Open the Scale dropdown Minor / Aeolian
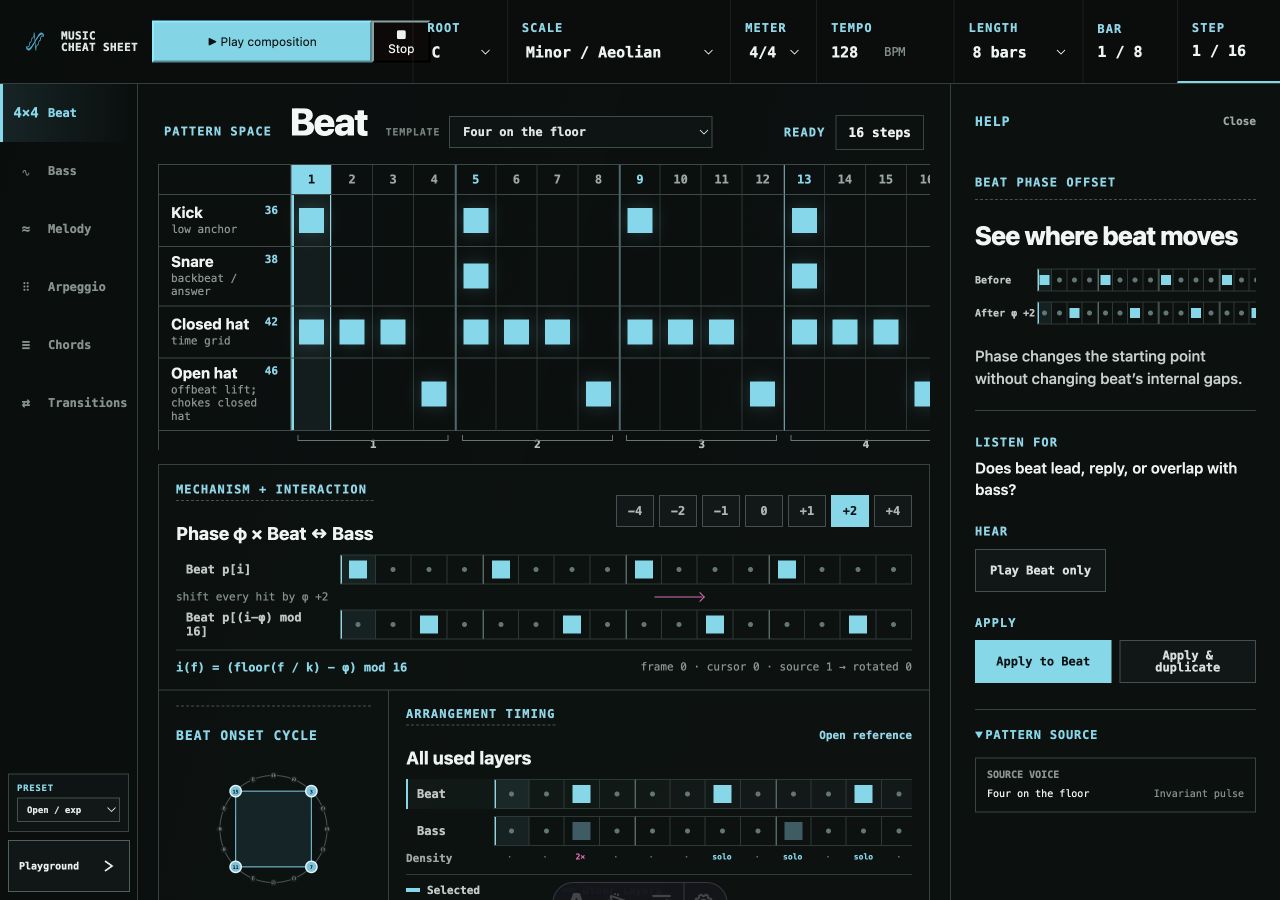 (x=620, y=52)
